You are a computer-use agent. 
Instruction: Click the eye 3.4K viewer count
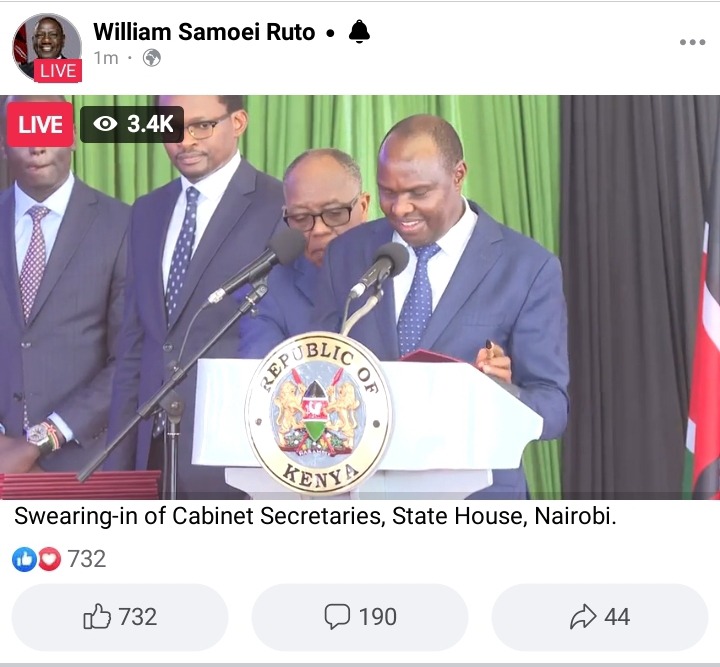(132, 124)
